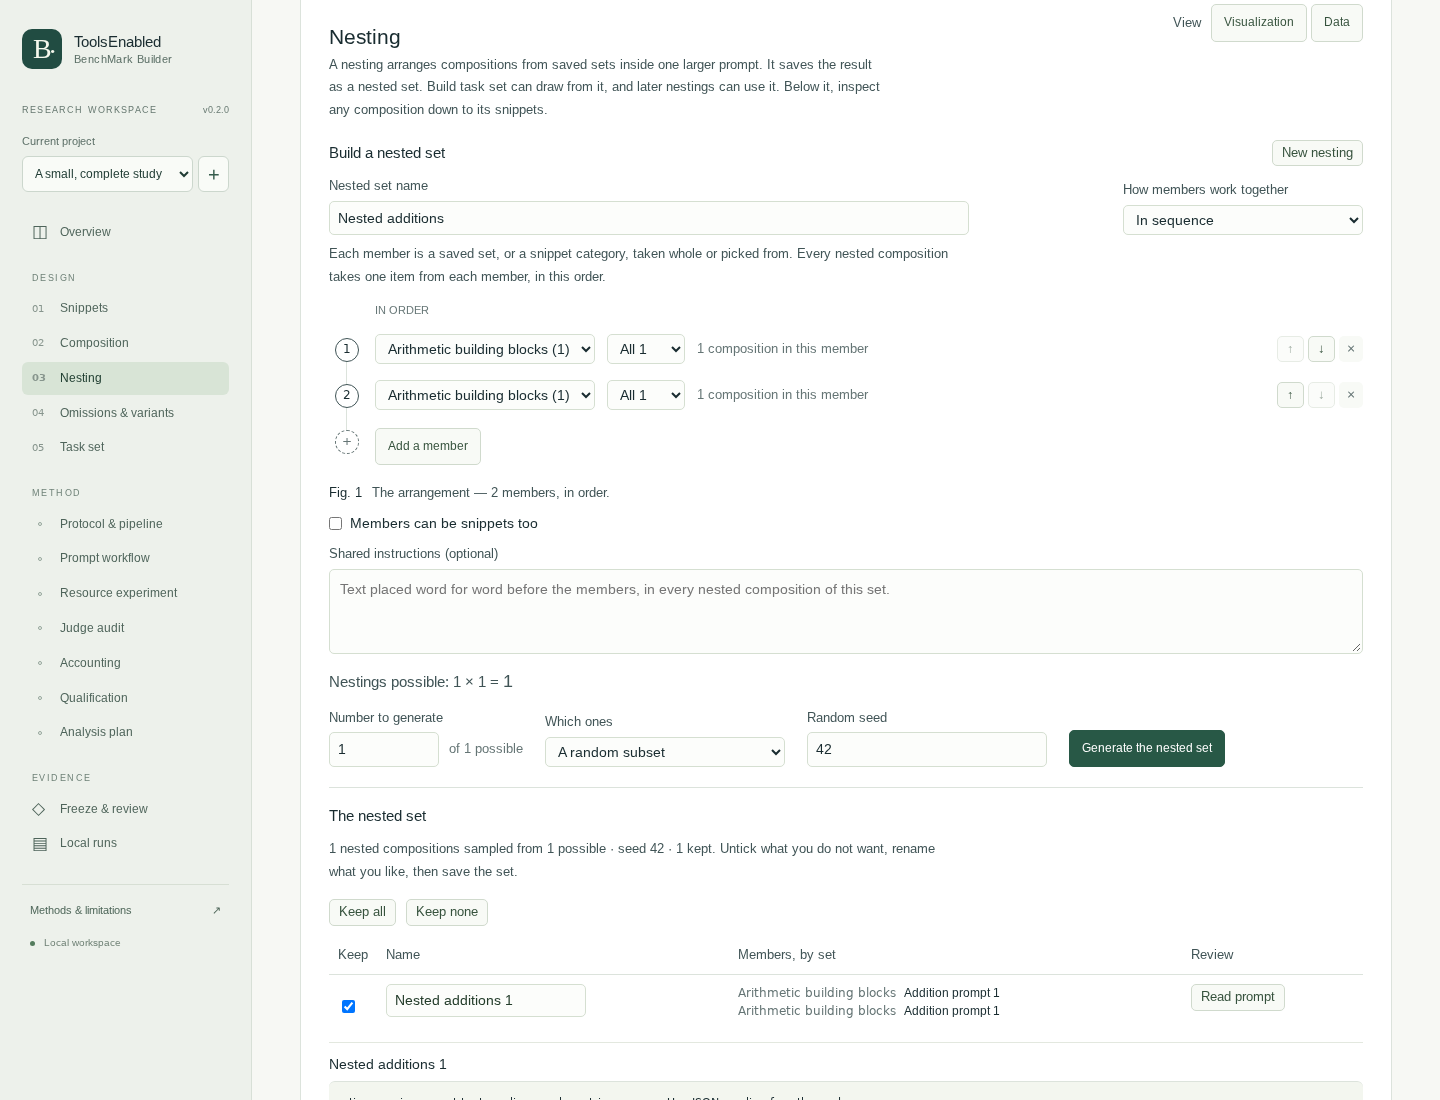Click the Nested set name input field
The width and height of the screenshot is (1440, 1100).
pyautogui.click(x=649, y=218)
